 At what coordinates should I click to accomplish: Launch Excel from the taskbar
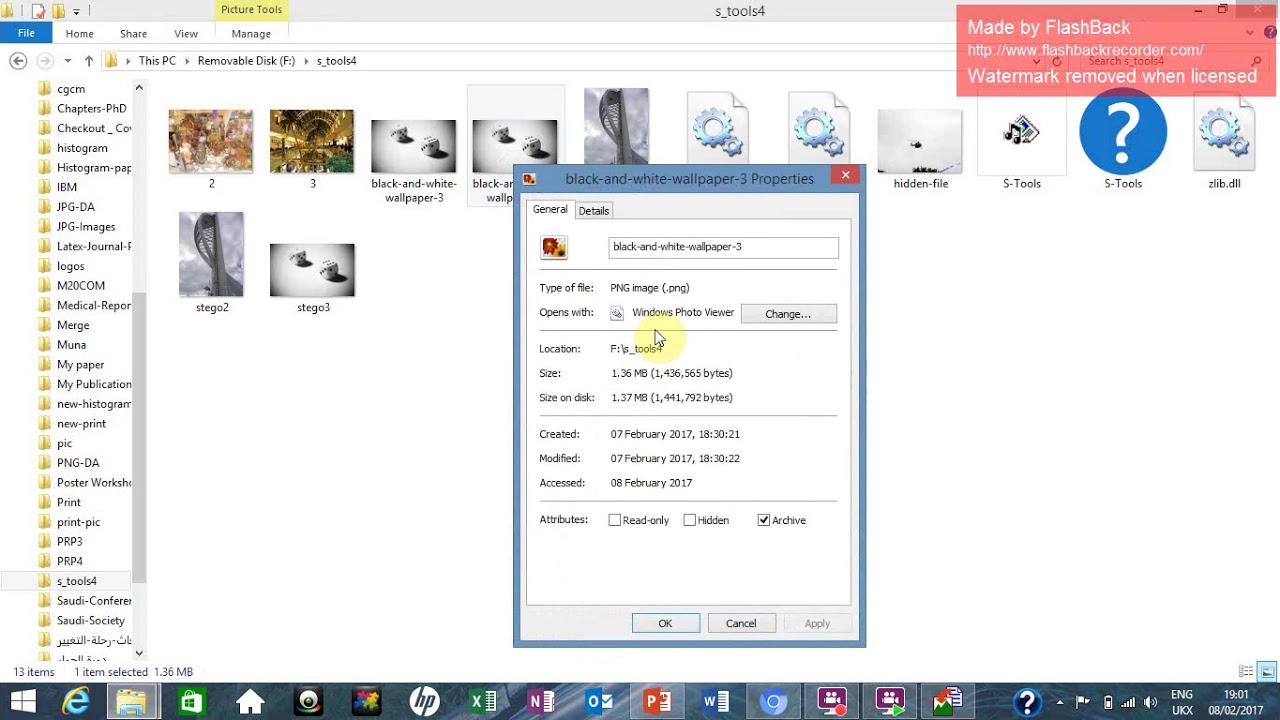[x=484, y=702]
